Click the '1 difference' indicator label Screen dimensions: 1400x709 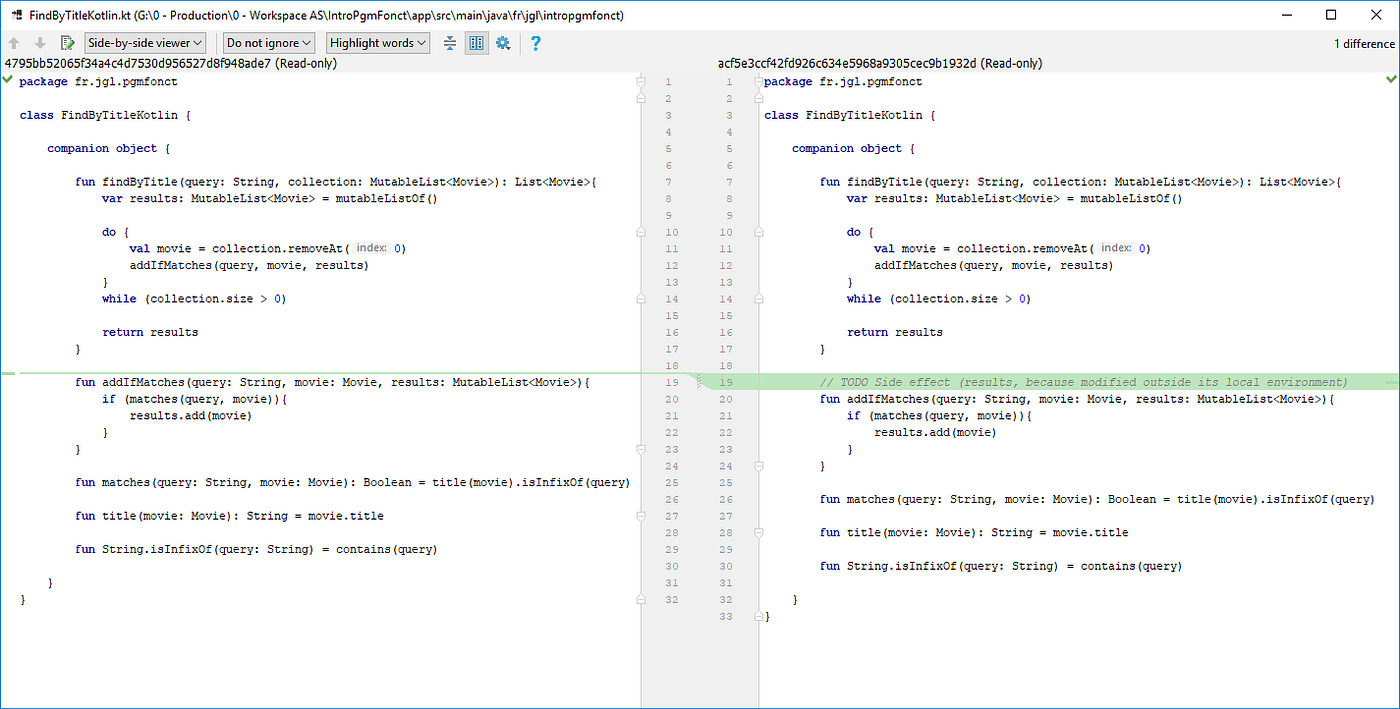tap(1364, 43)
